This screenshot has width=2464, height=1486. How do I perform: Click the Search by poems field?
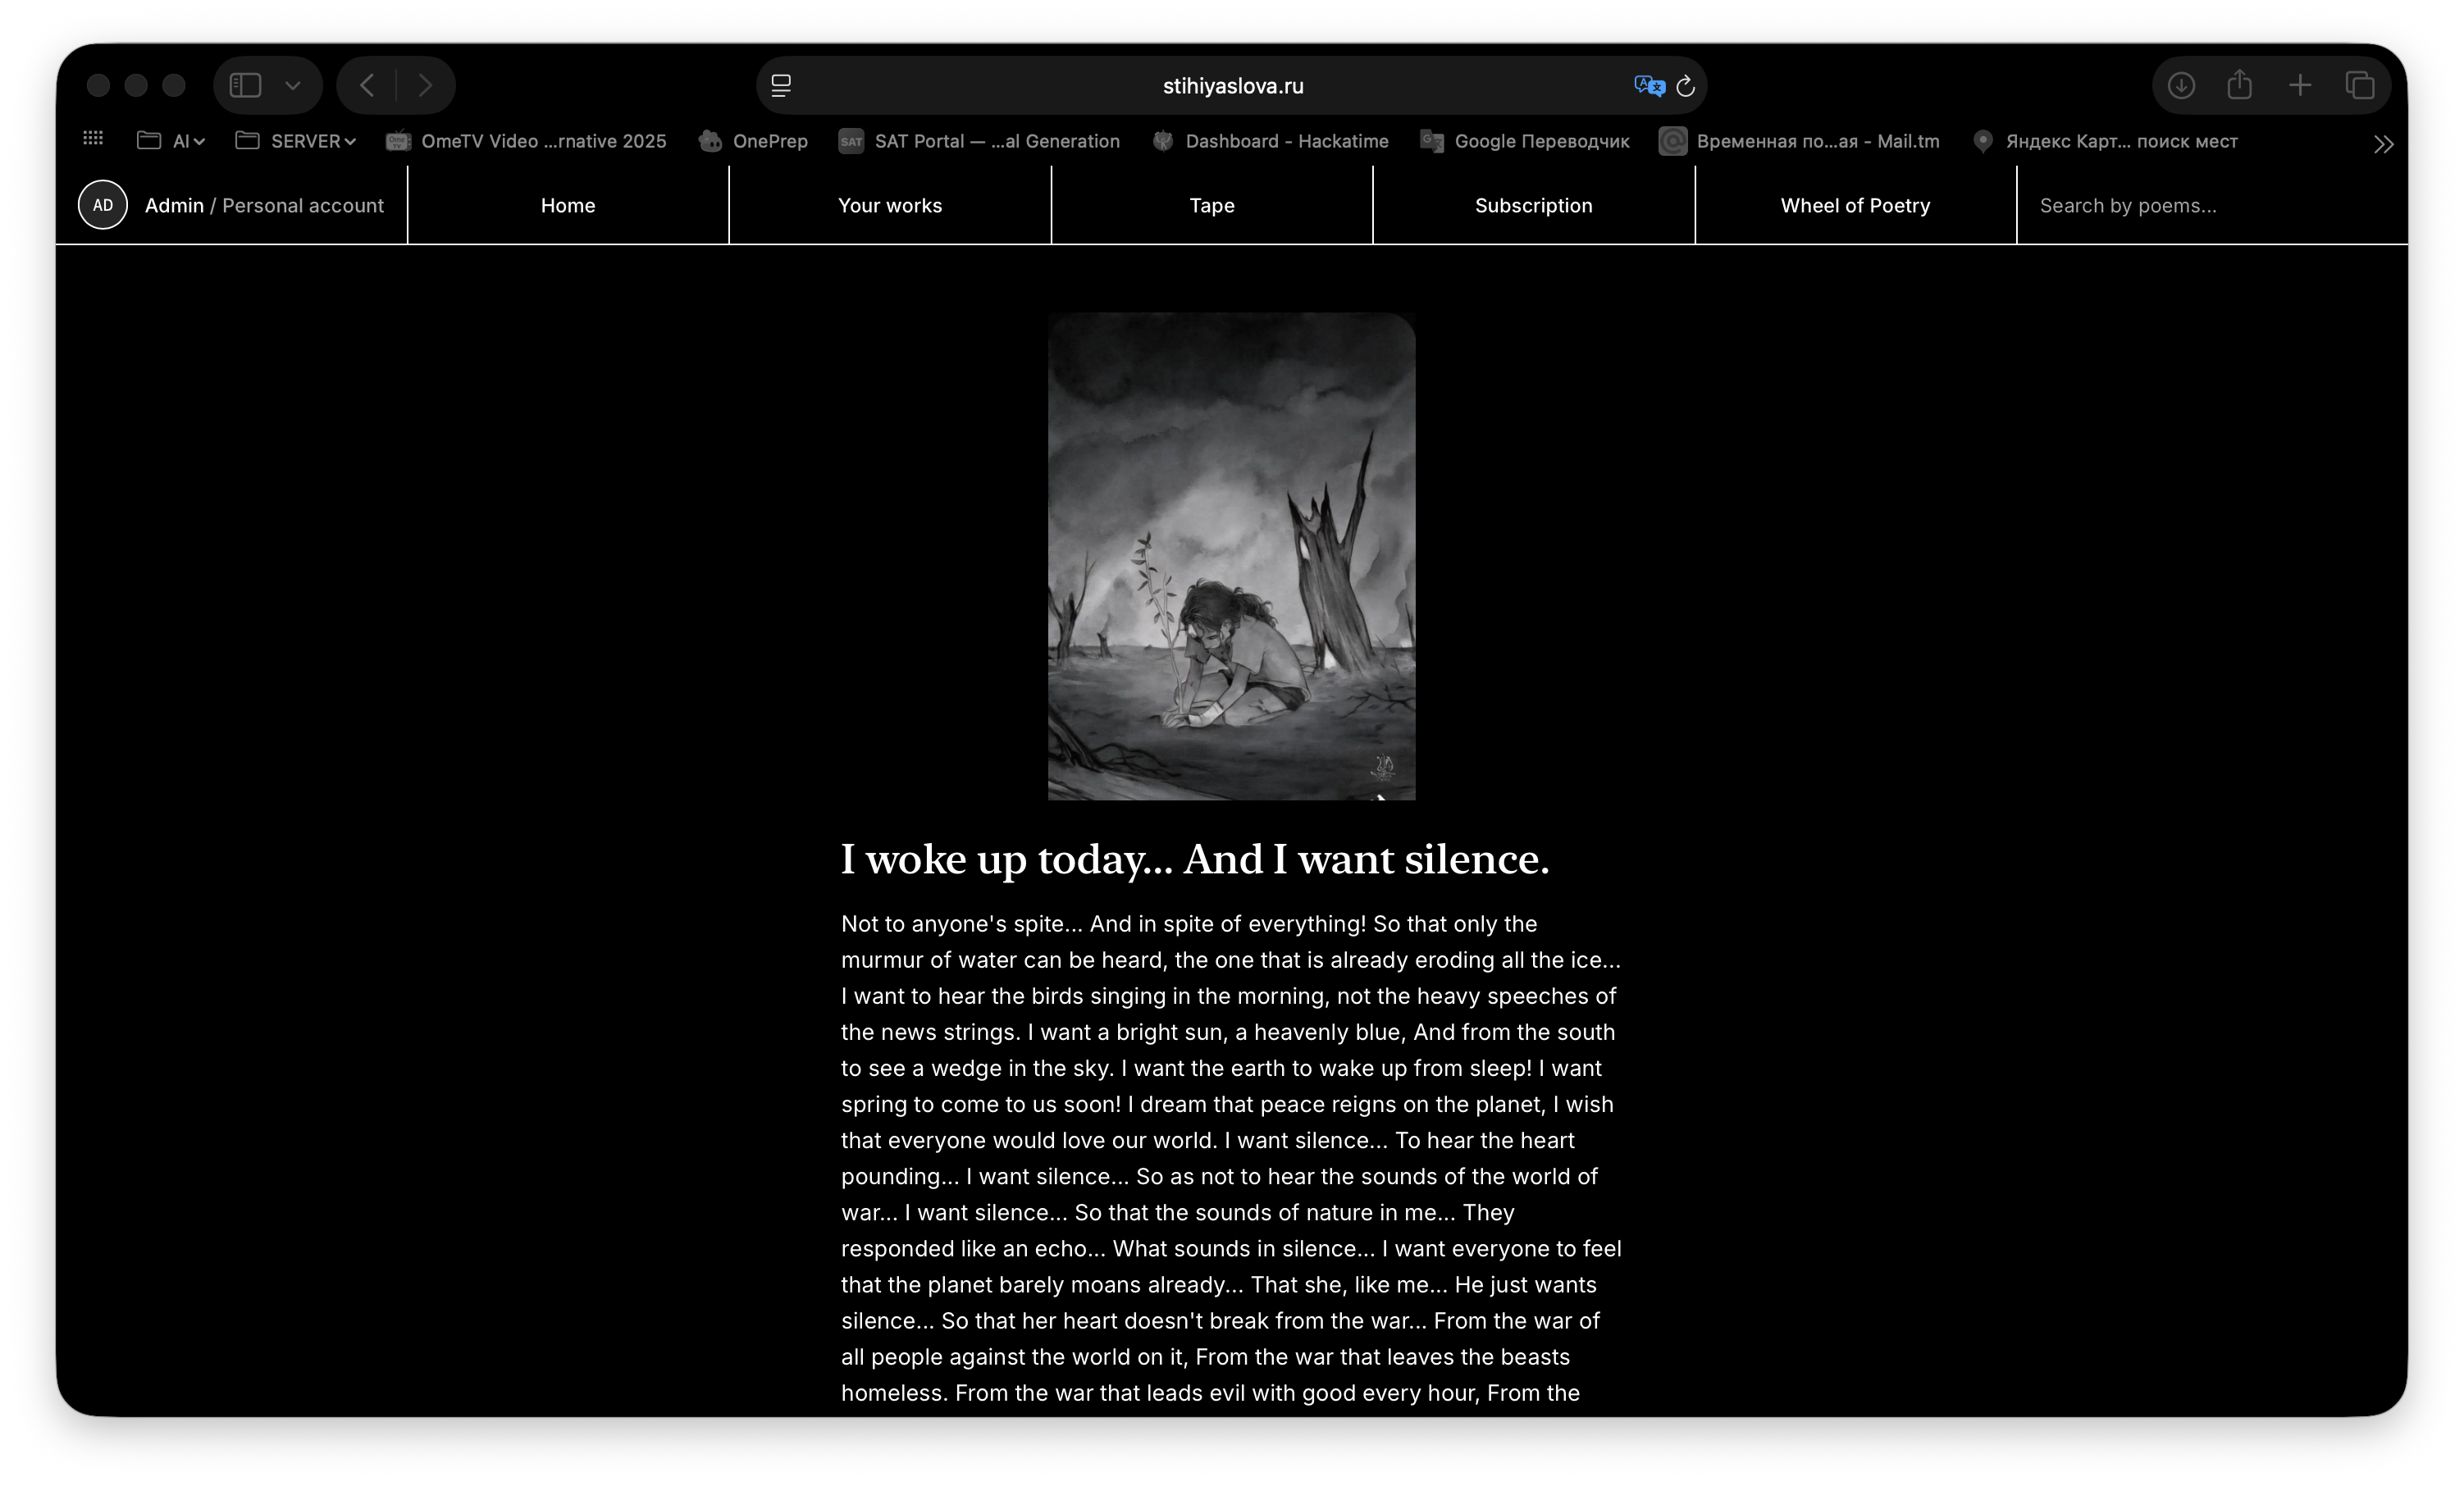[2212, 205]
